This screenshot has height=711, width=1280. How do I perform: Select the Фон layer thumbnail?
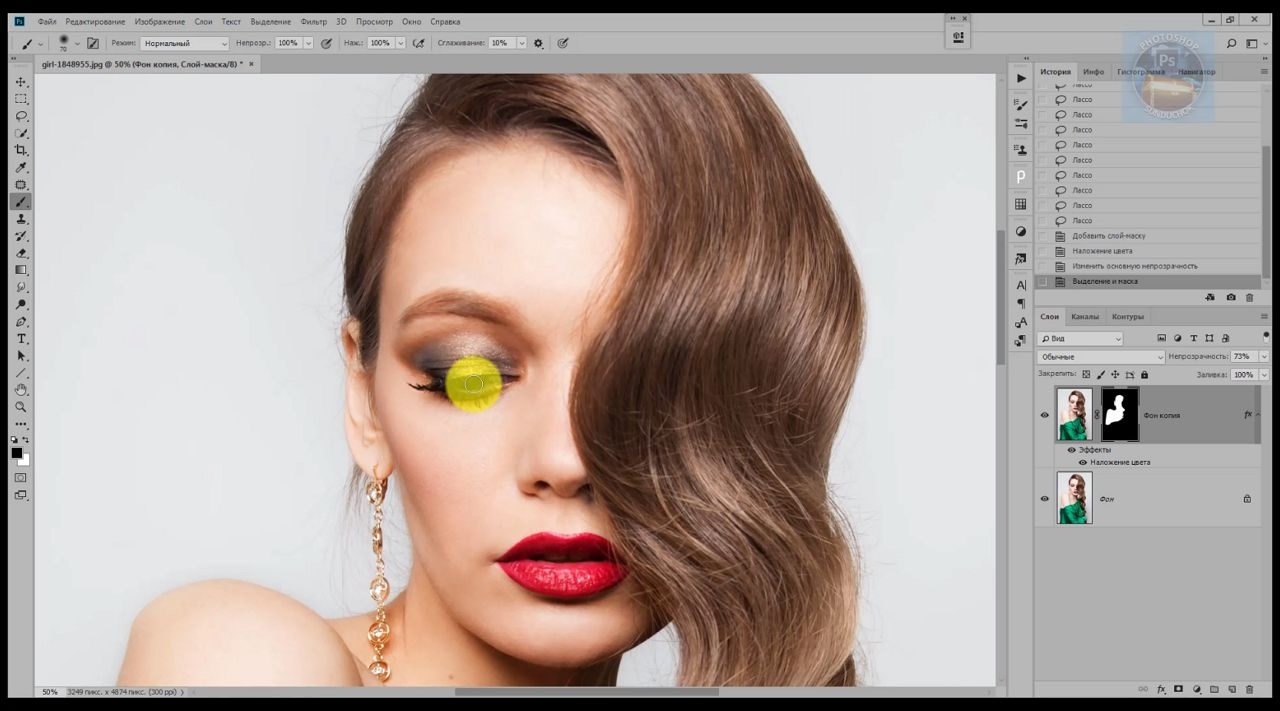[1074, 498]
